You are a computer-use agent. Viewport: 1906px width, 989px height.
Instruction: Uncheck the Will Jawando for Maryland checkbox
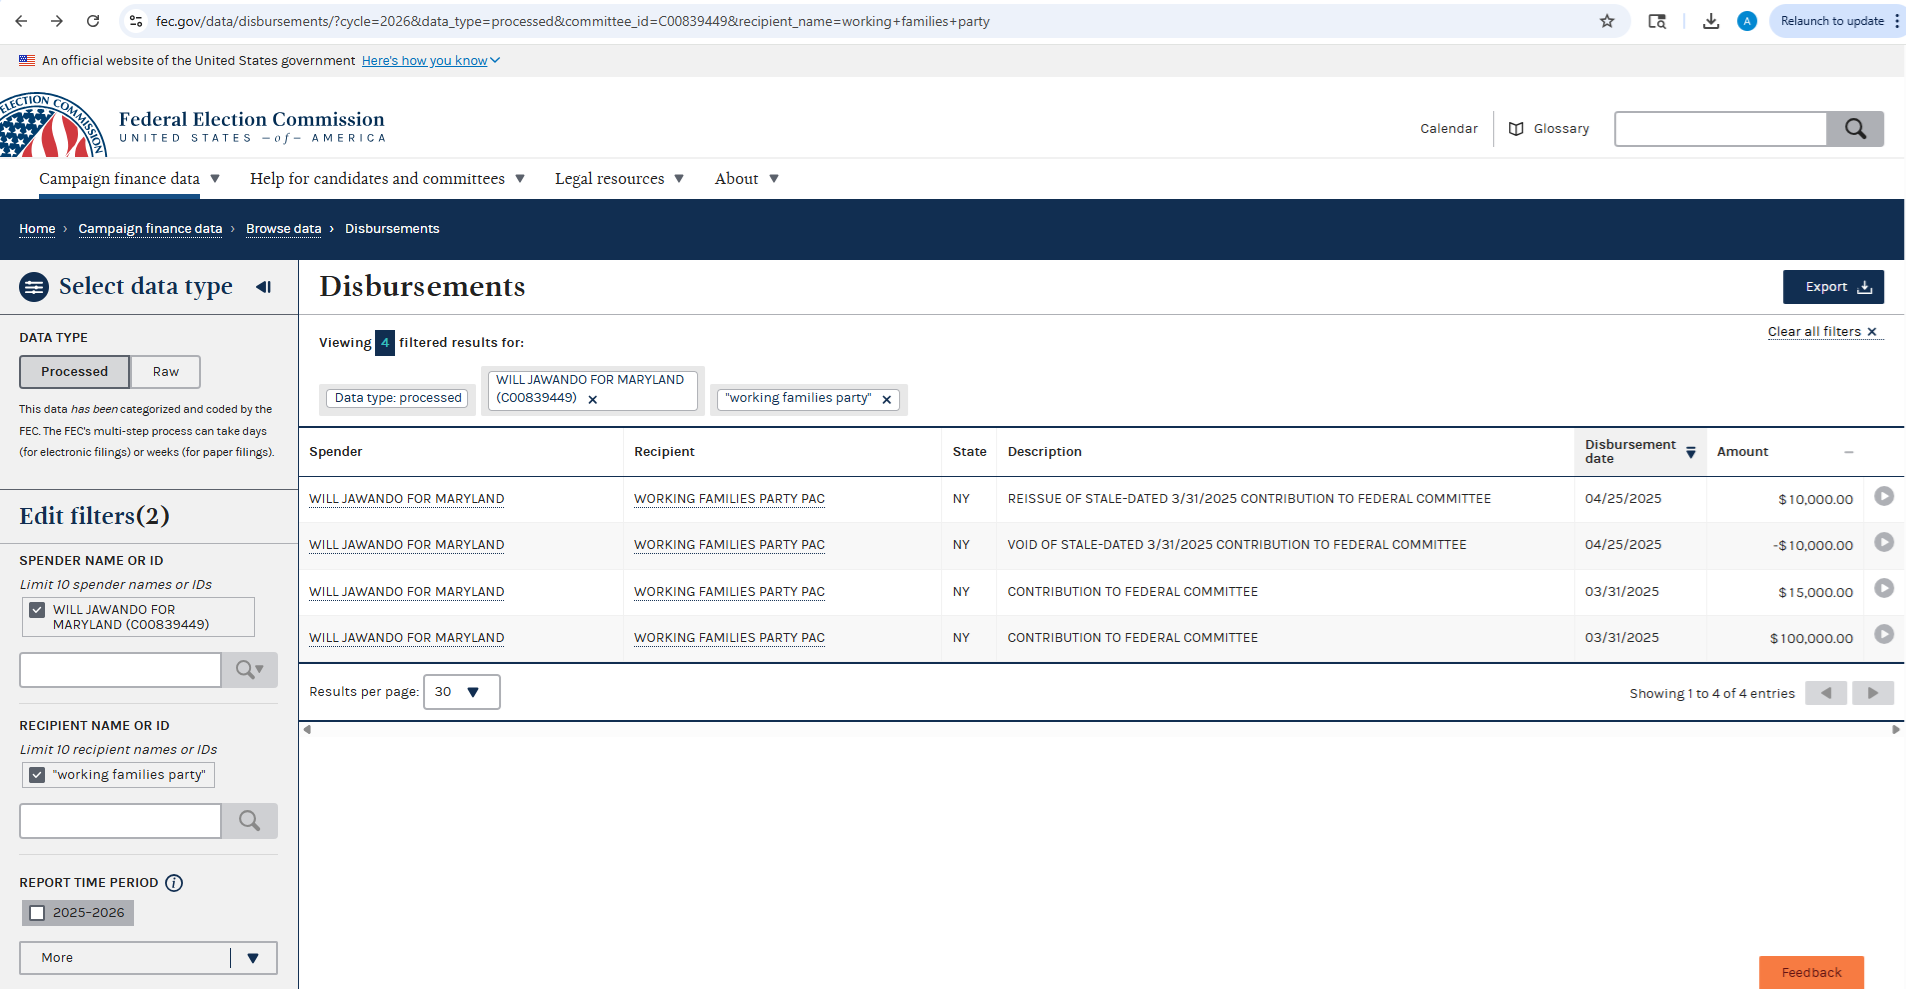pyautogui.click(x=37, y=610)
